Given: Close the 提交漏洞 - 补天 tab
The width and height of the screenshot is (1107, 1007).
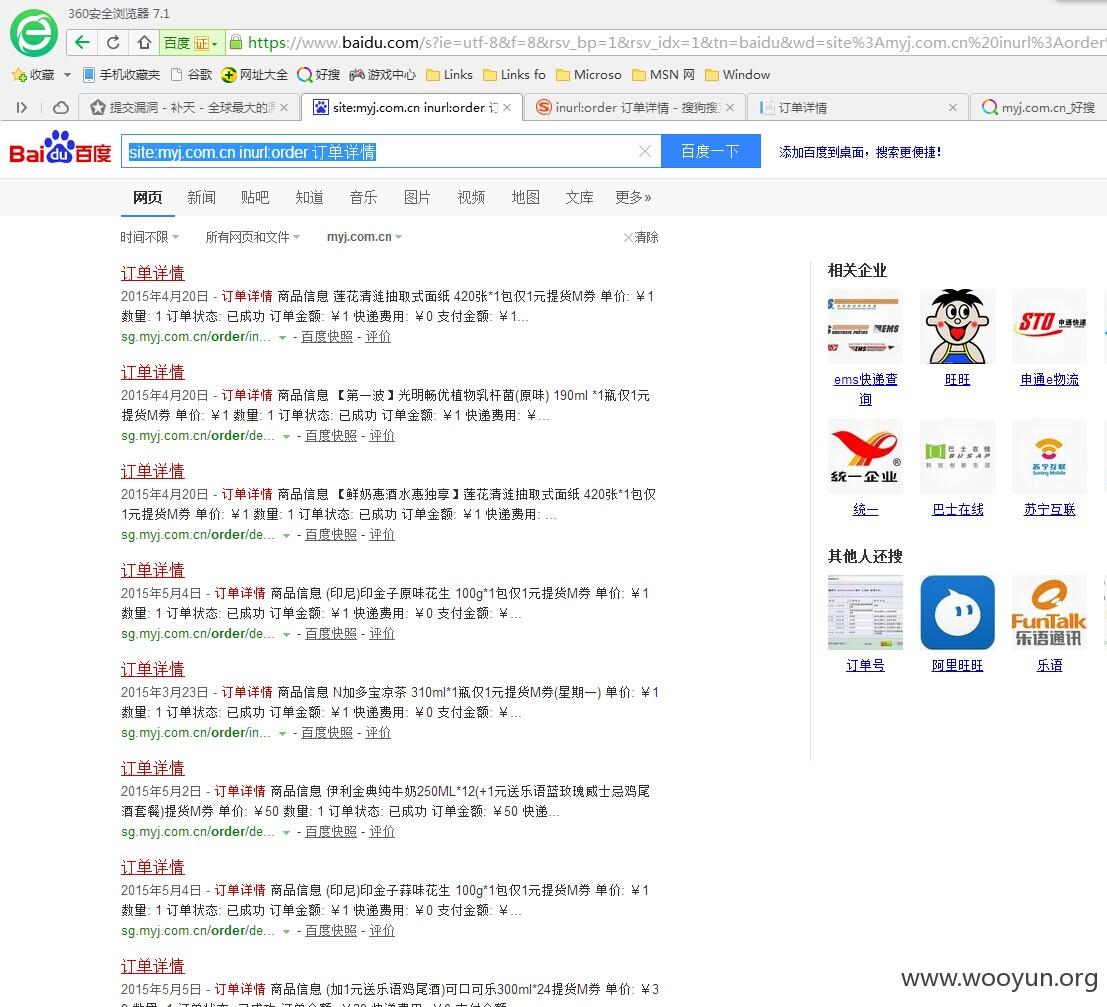Looking at the screenshot, I should [x=284, y=107].
